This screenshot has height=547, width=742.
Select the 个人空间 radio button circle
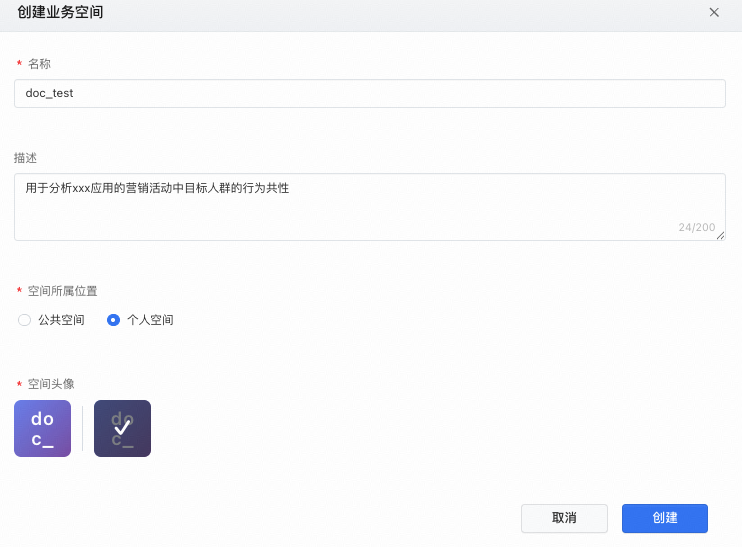click(114, 320)
